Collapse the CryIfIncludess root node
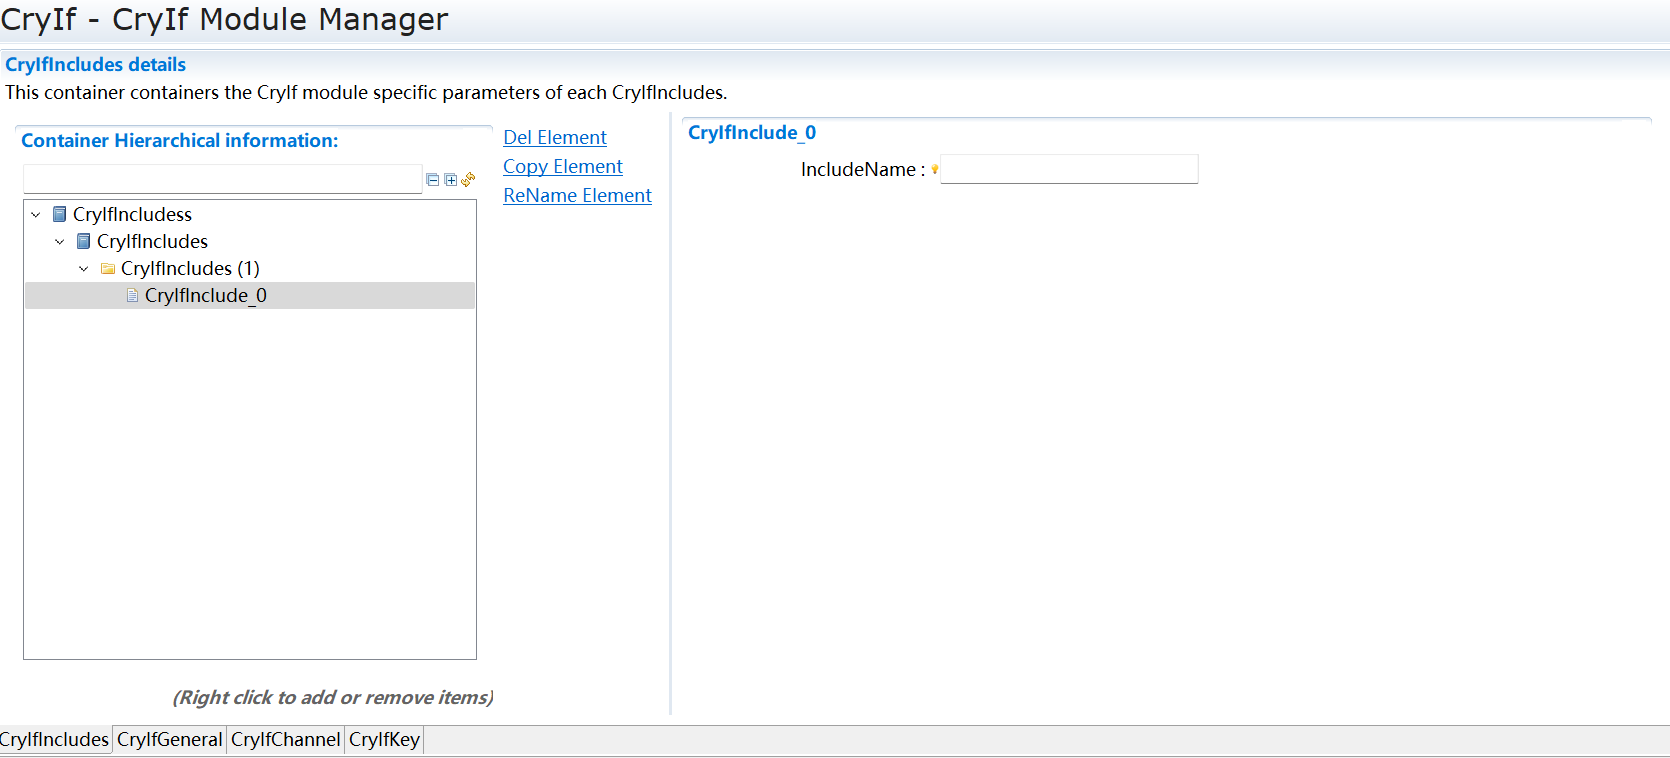 tap(36, 214)
